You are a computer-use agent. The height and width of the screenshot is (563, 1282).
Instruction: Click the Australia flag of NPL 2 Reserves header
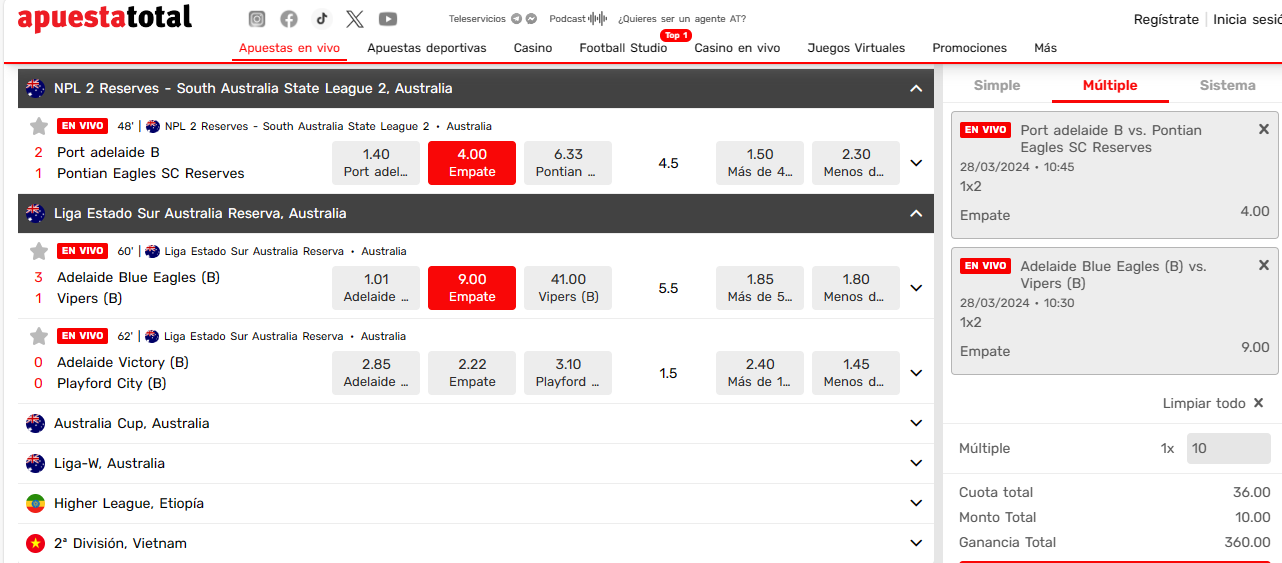point(36,88)
